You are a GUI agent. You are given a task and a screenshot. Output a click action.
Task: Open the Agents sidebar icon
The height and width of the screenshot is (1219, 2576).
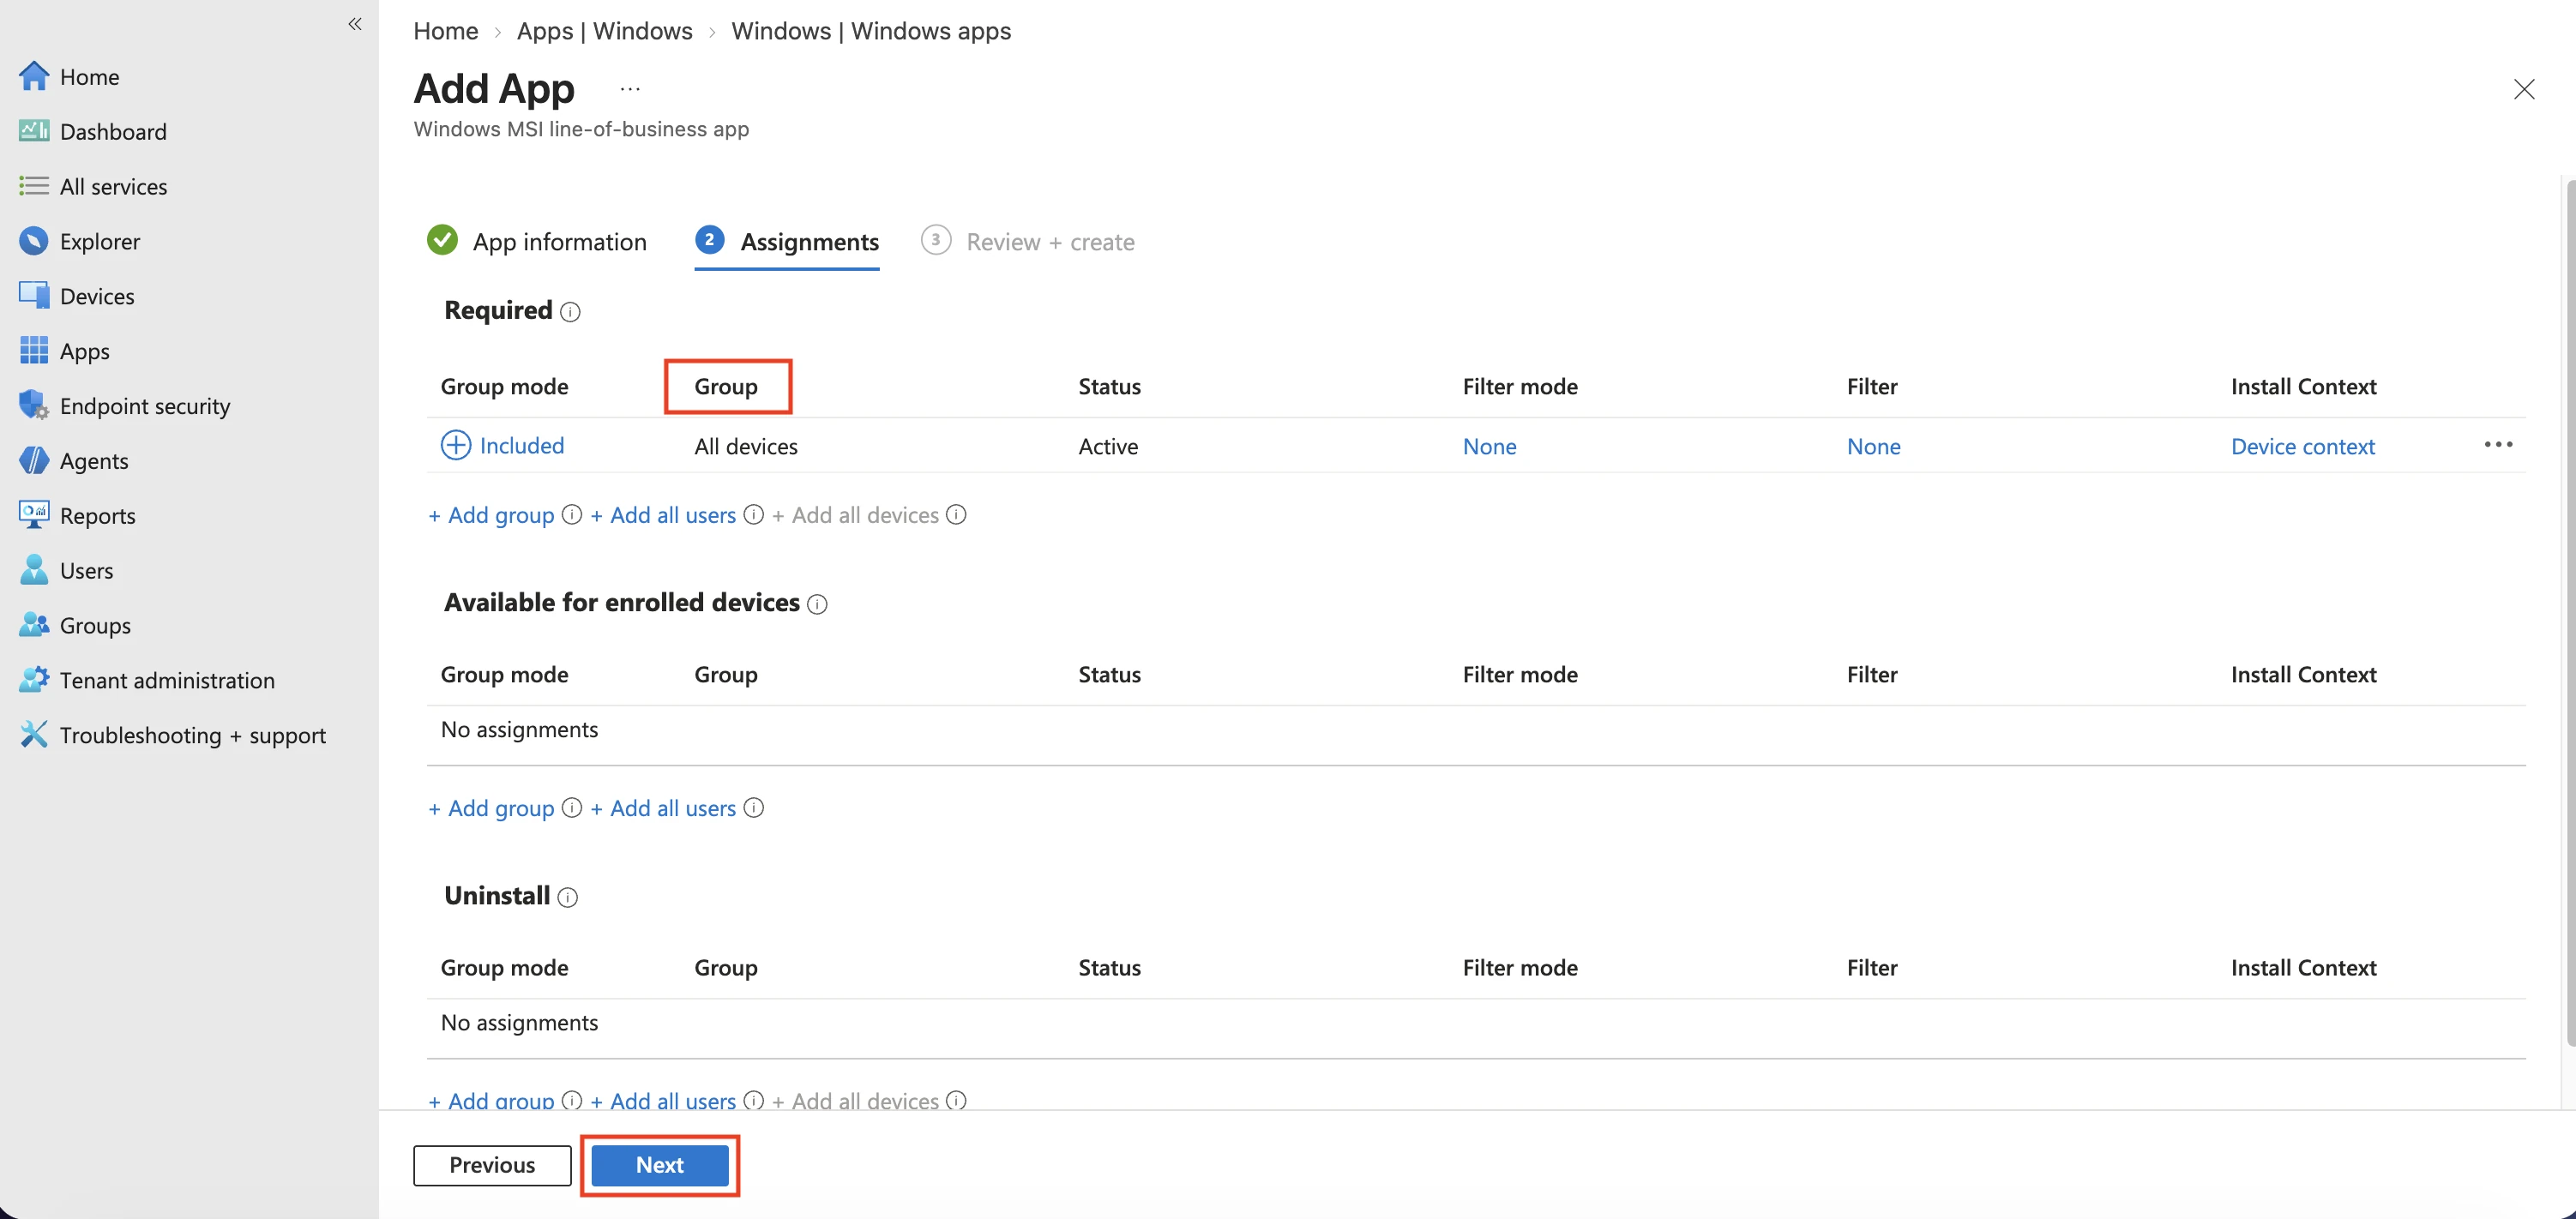pos(34,460)
